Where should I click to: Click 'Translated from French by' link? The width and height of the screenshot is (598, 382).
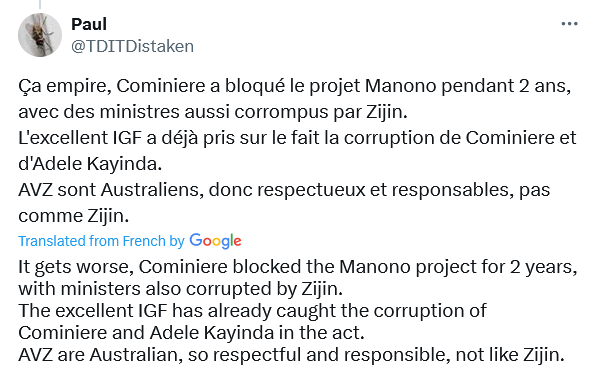101,241
